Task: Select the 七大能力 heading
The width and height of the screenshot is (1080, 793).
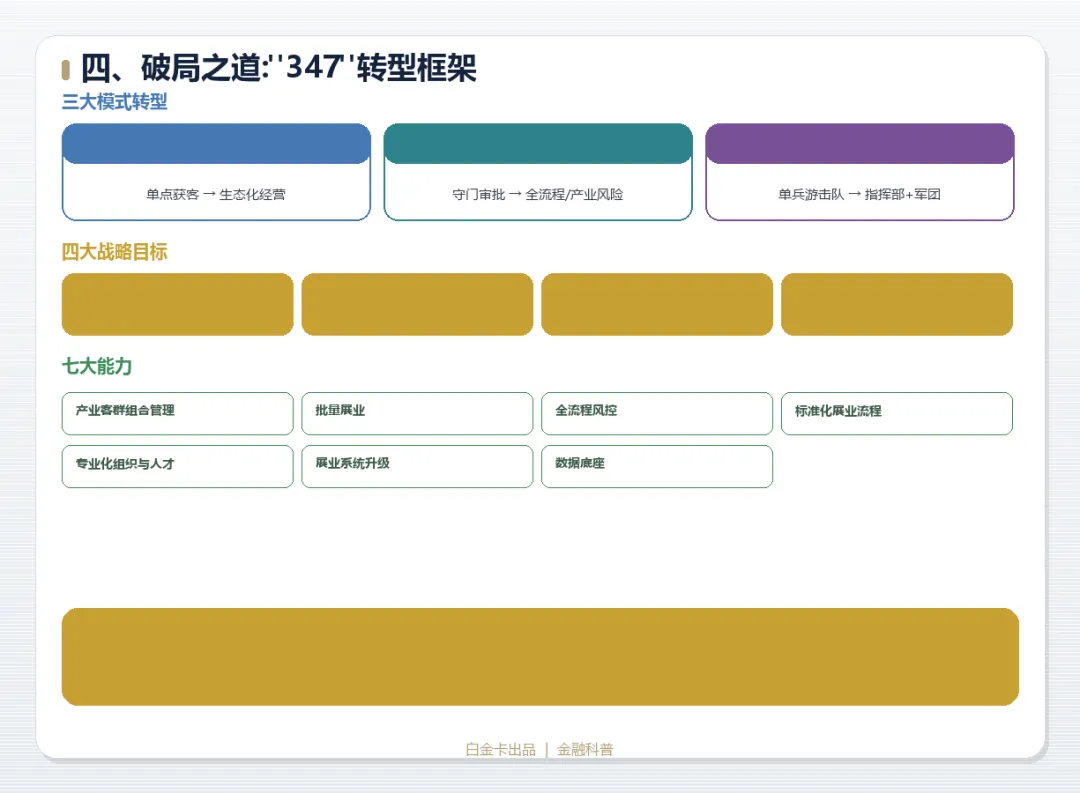Action: 97,367
